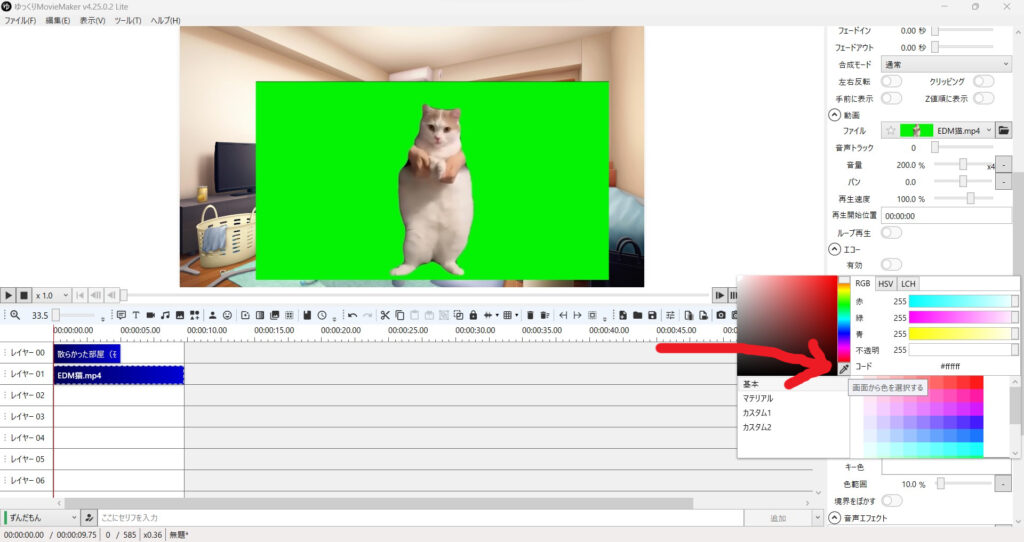Viewport: 1024px width, 542px height.
Task: Click the eyedropper to pick color from screen
Action: [x=844, y=369]
